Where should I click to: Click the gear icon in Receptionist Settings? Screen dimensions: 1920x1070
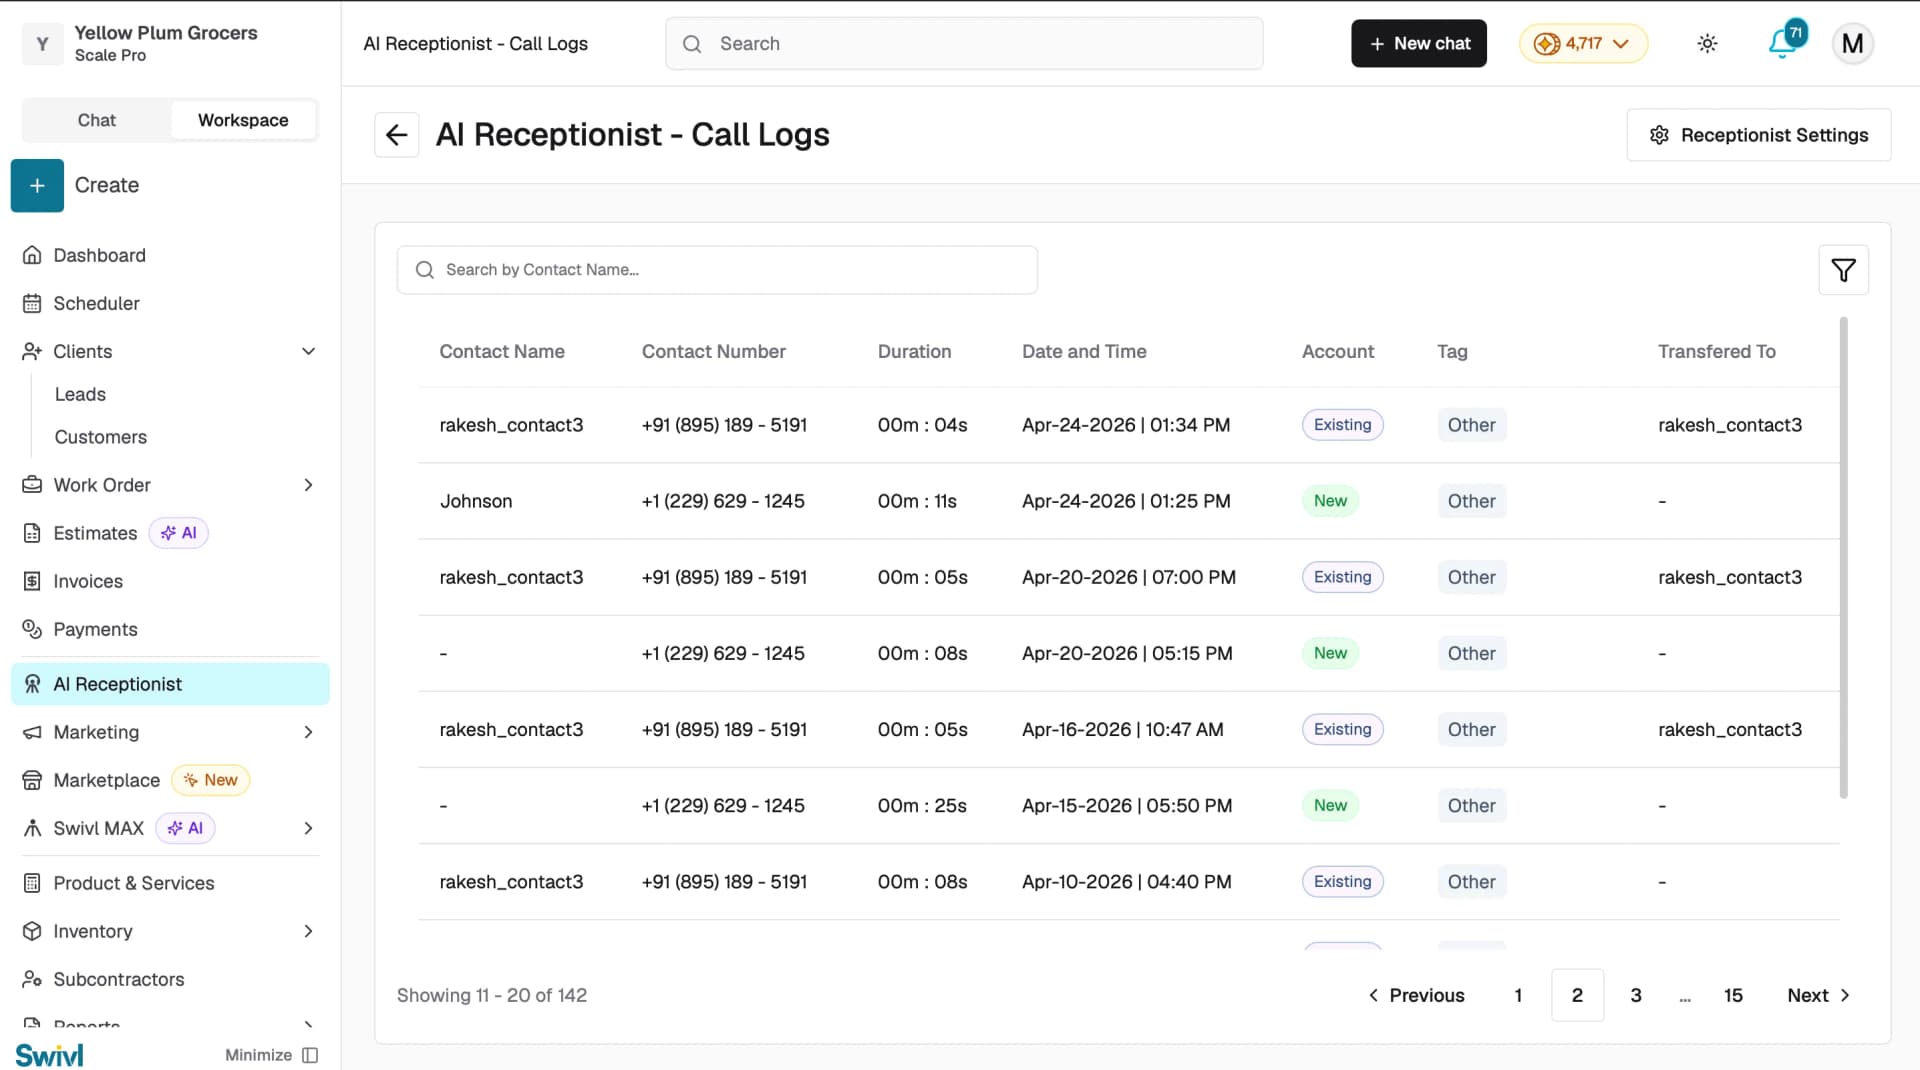click(1659, 135)
